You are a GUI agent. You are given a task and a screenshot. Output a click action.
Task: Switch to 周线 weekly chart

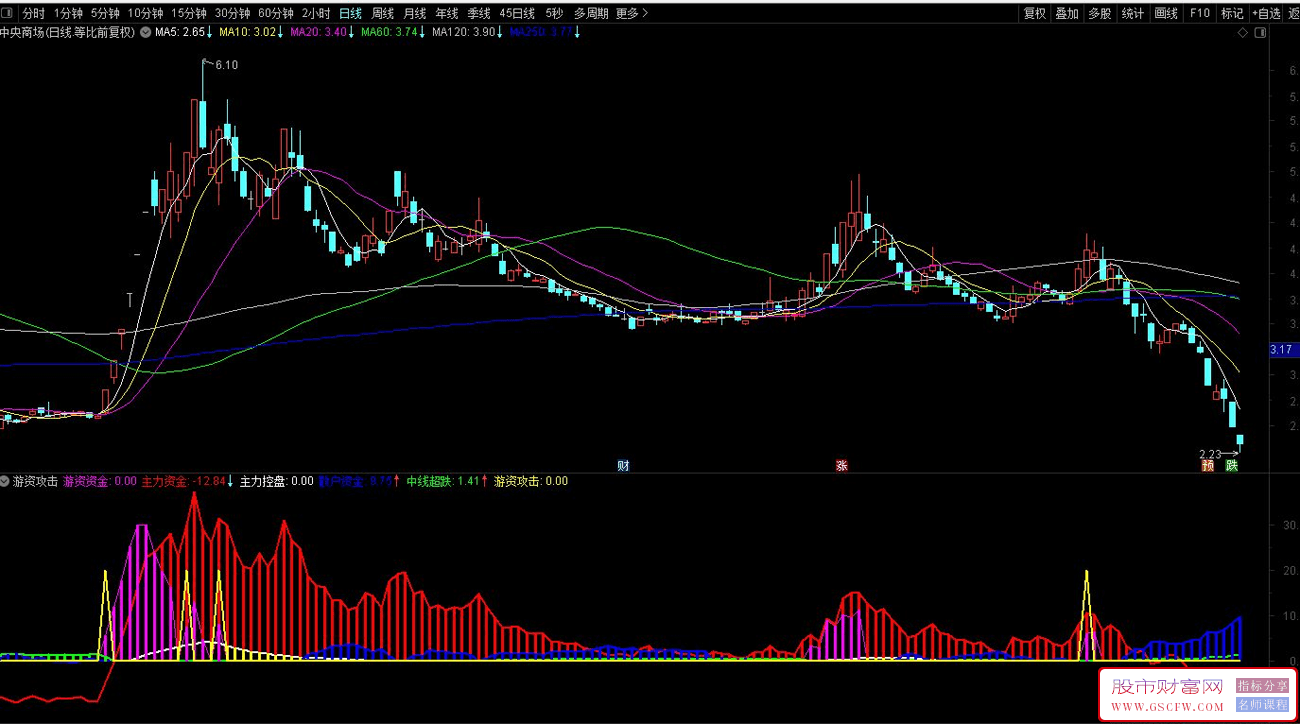[x=383, y=13]
